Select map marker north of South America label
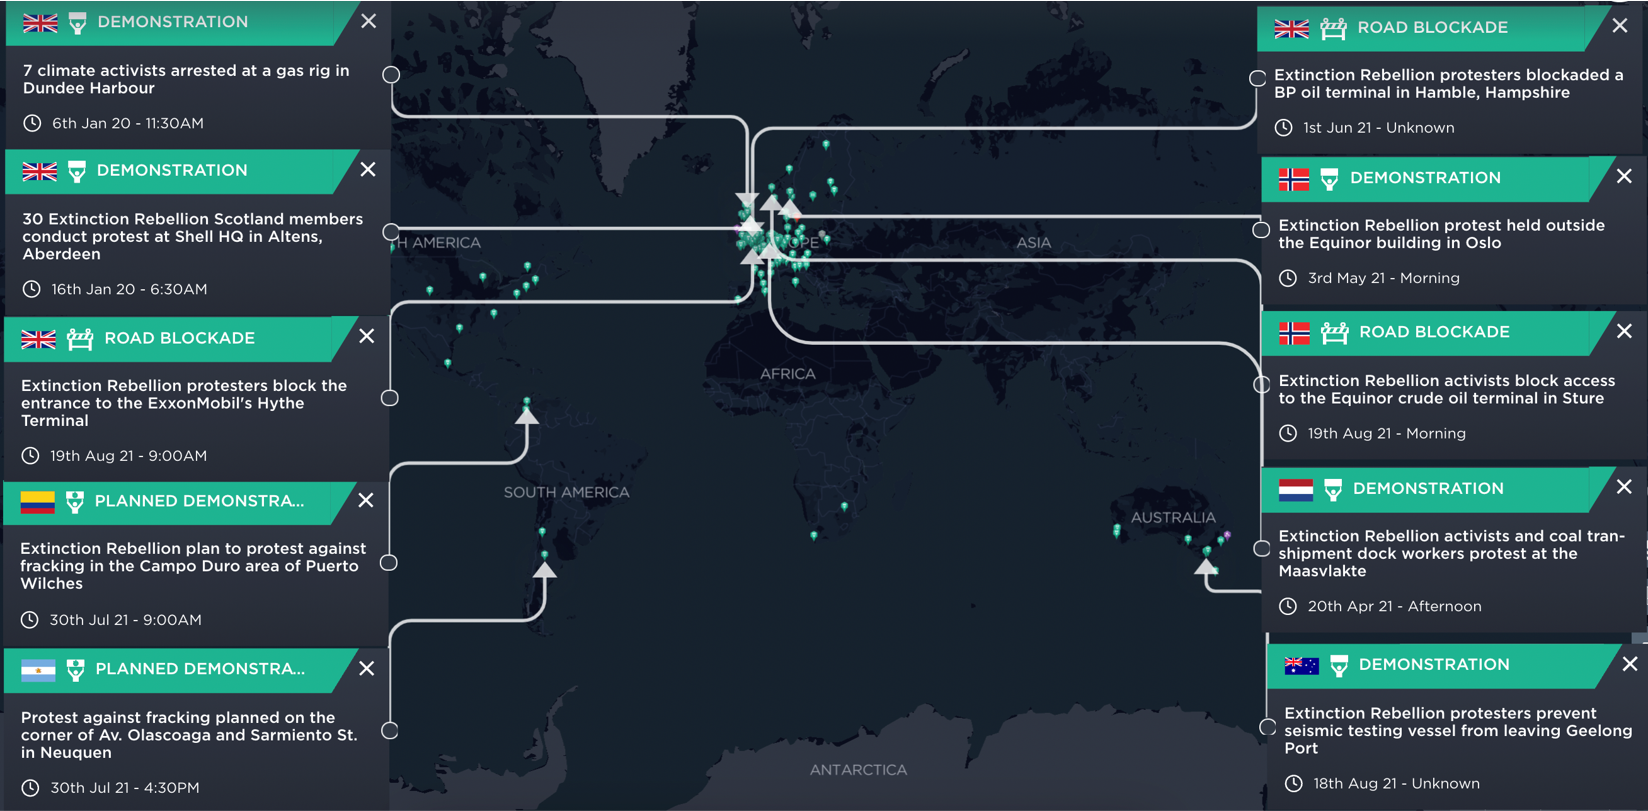The image size is (1648, 811). (527, 403)
